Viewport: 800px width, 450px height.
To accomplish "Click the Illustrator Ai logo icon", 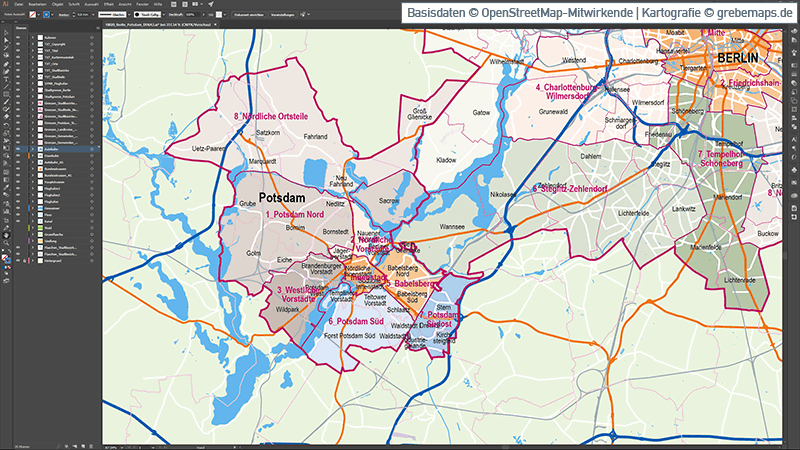I will click(6, 5).
